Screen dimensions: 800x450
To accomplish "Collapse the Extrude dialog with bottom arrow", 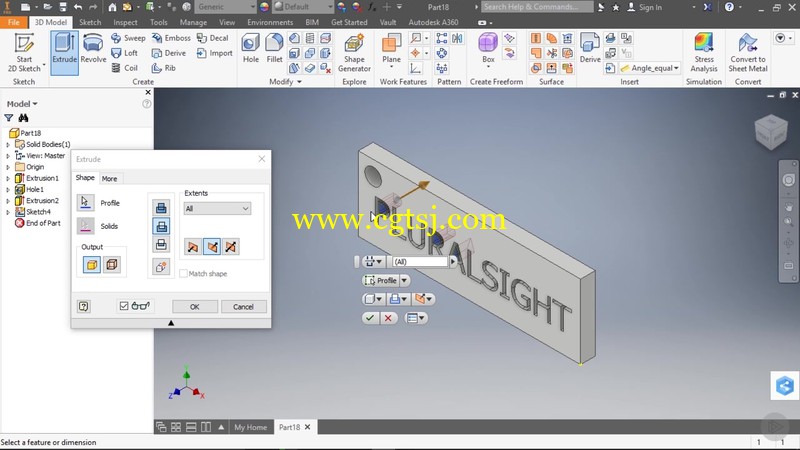I will pos(171,322).
